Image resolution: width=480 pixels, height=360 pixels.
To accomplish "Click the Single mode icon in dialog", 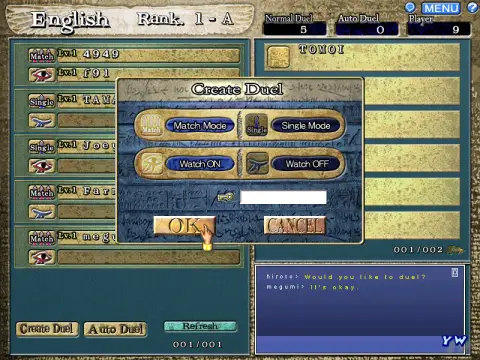I will (x=256, y=125).
